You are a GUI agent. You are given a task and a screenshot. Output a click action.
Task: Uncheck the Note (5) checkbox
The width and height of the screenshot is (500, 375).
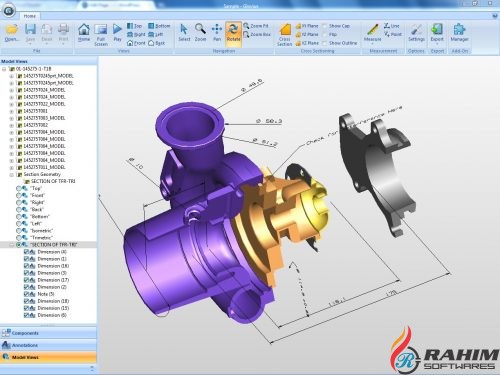[26, 294]
